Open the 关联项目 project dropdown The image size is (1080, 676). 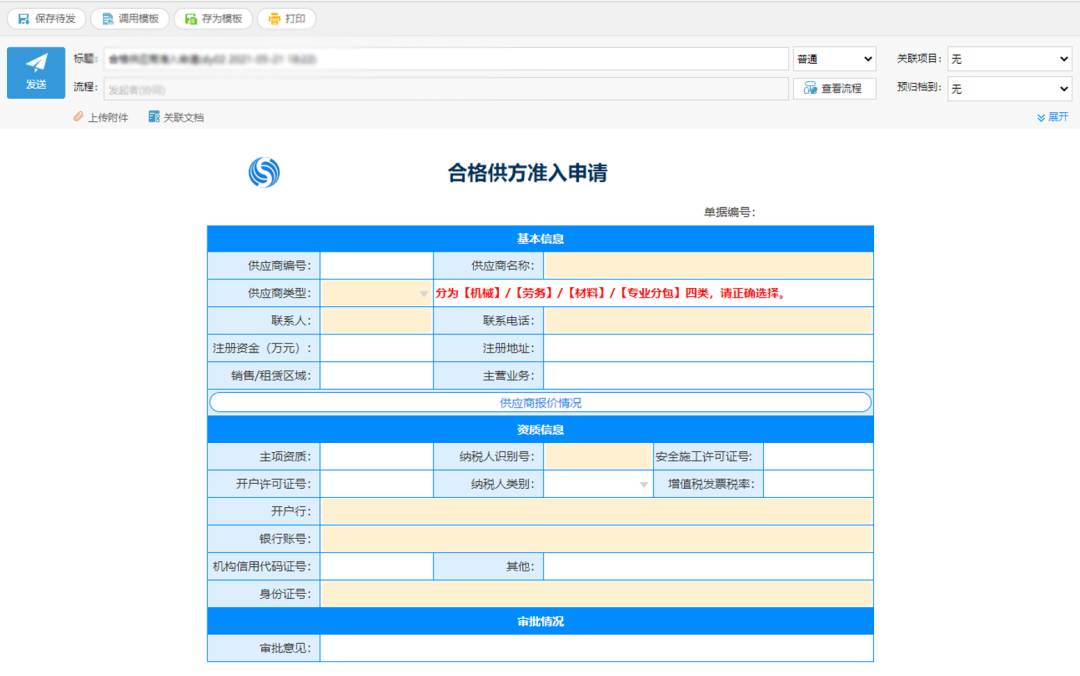click(1009, 59)
